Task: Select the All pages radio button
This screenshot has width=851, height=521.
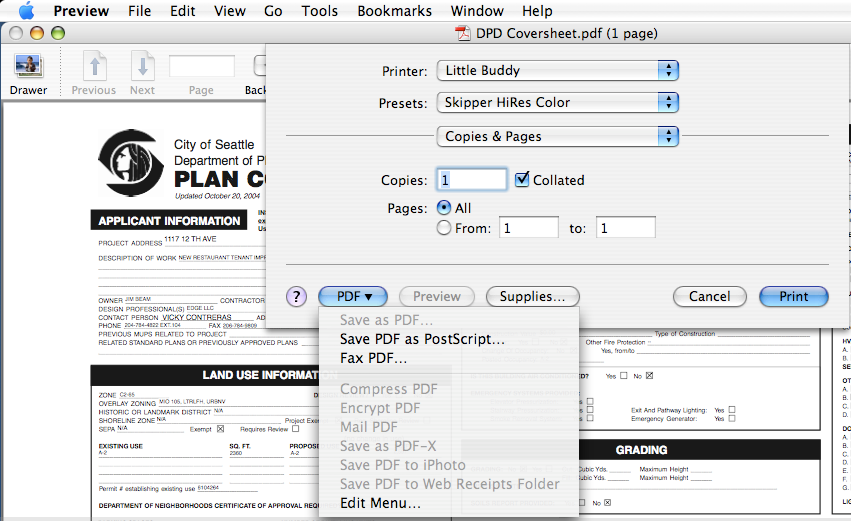Action: [444, 208]
